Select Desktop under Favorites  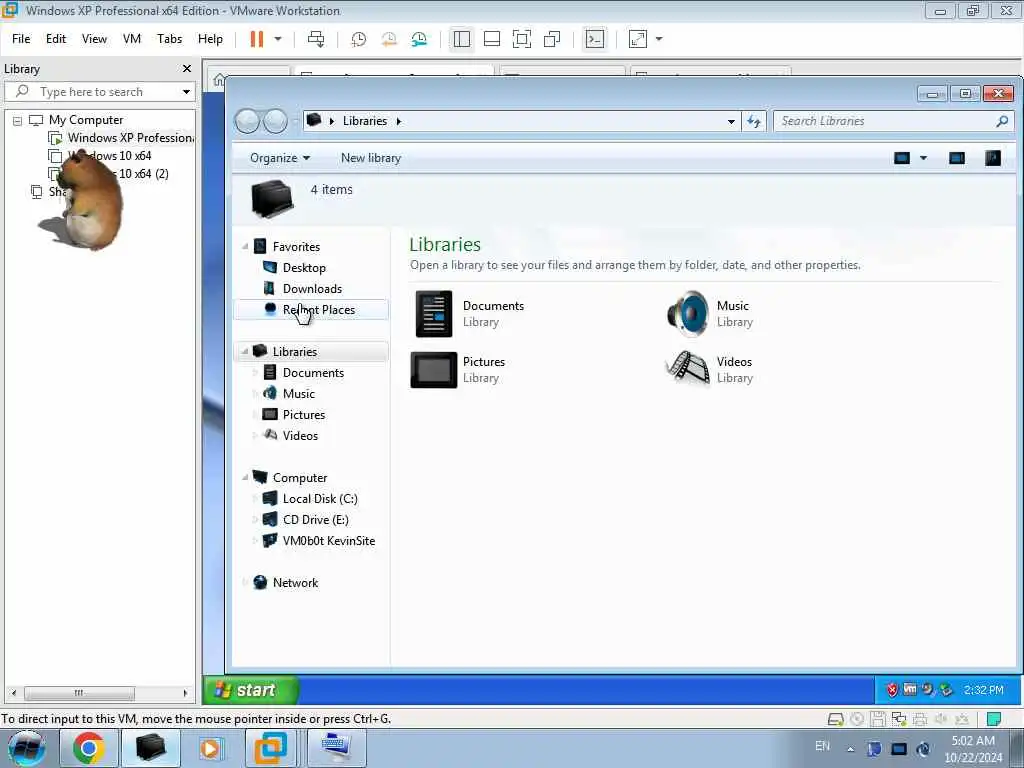coord(304,268)
